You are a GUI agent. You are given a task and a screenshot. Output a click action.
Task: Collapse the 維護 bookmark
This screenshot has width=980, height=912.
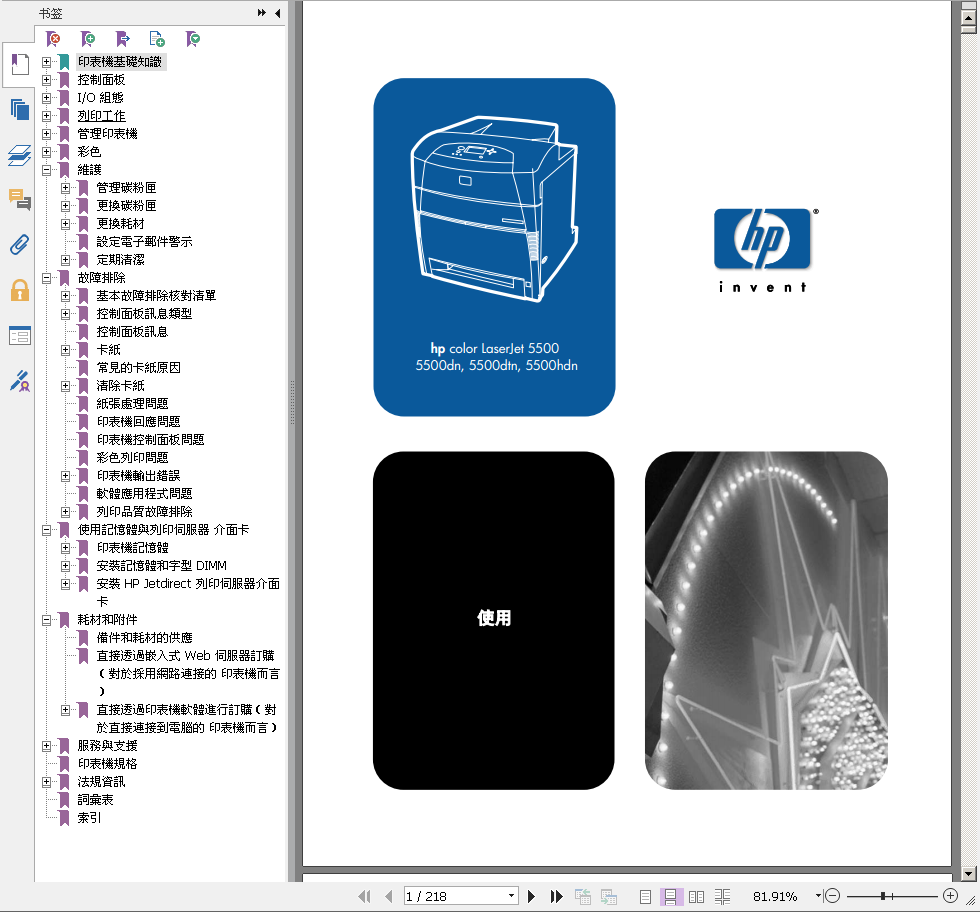tap(46, 170)
